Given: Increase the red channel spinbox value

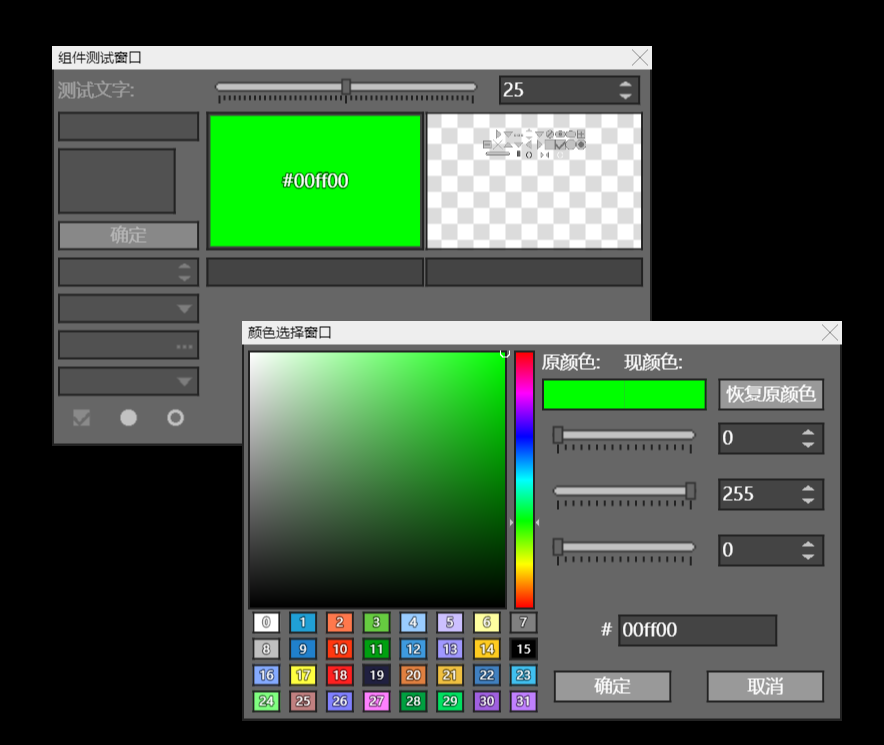Looking at the screenshot, I should pos(808,433).
